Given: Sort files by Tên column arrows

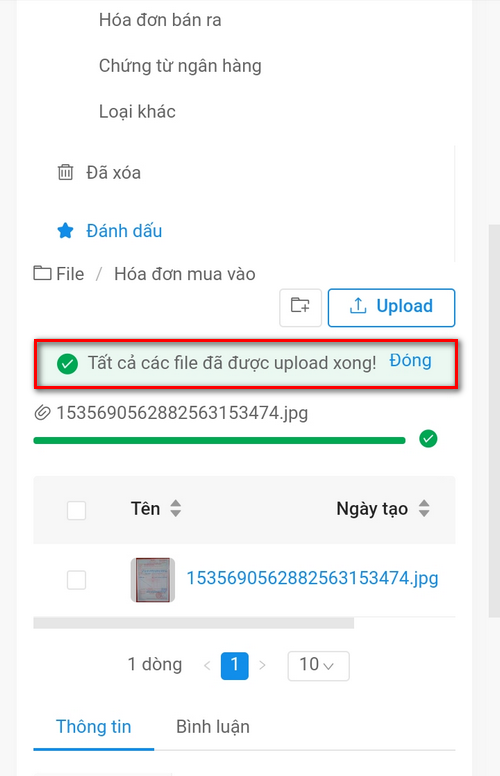Looking at the screenshot, I should 176,508.
